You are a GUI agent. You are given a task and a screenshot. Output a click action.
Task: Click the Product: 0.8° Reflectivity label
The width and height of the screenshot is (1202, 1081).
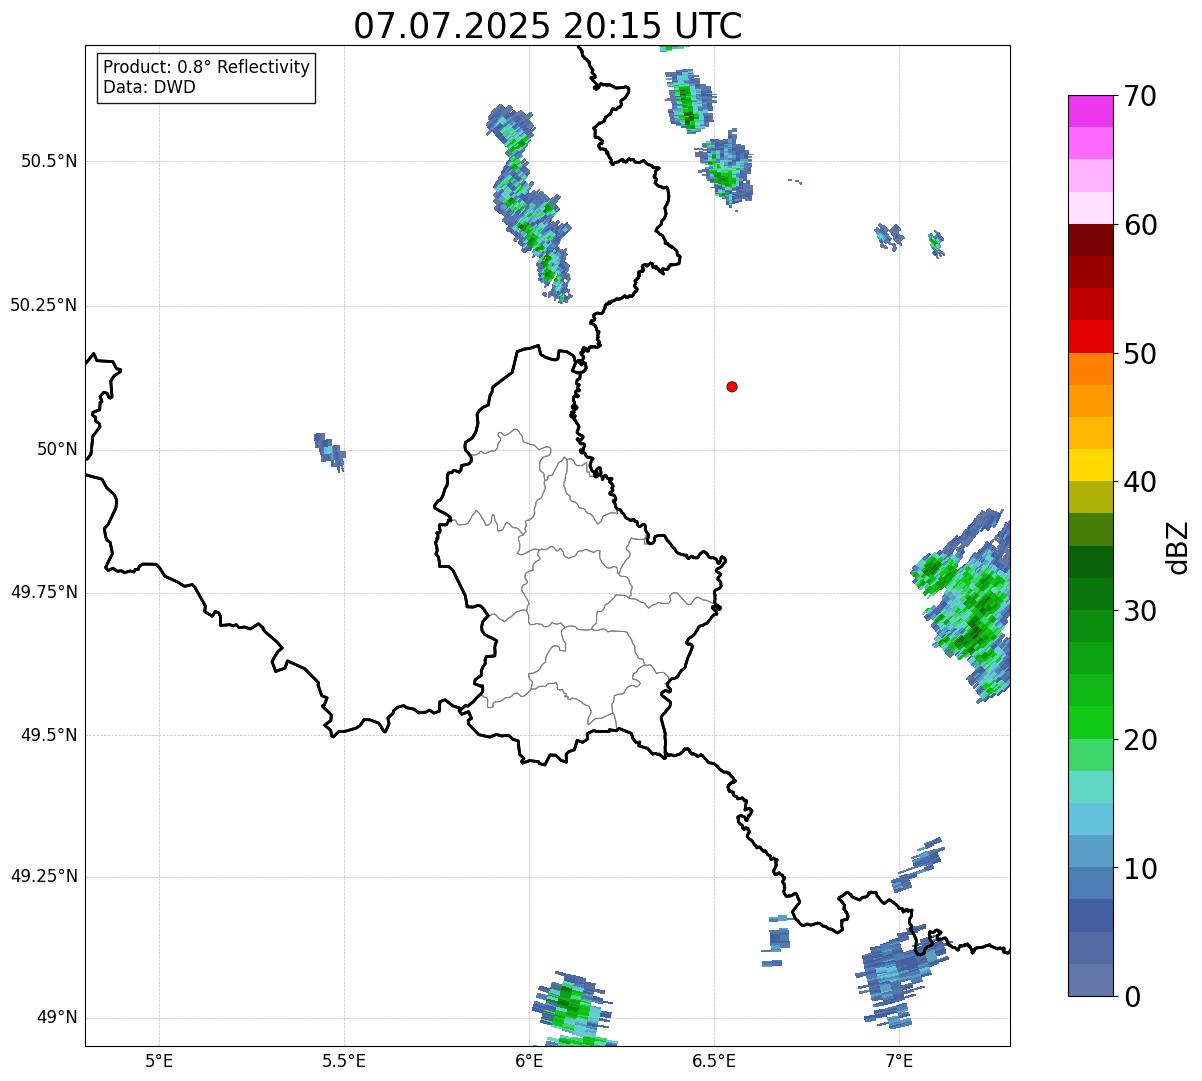tap(207, 67)
